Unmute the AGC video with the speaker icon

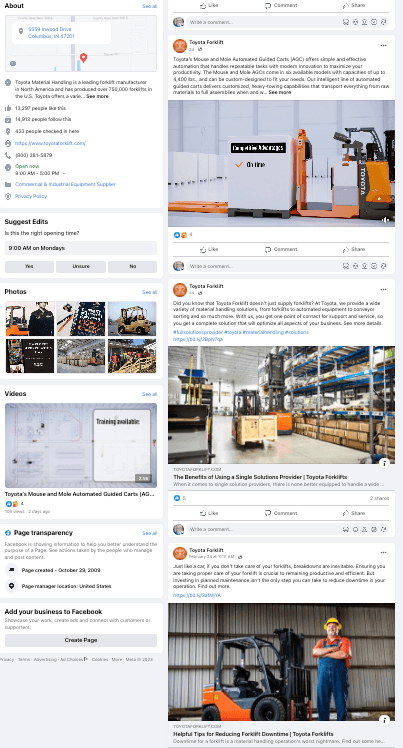[385, 220]
